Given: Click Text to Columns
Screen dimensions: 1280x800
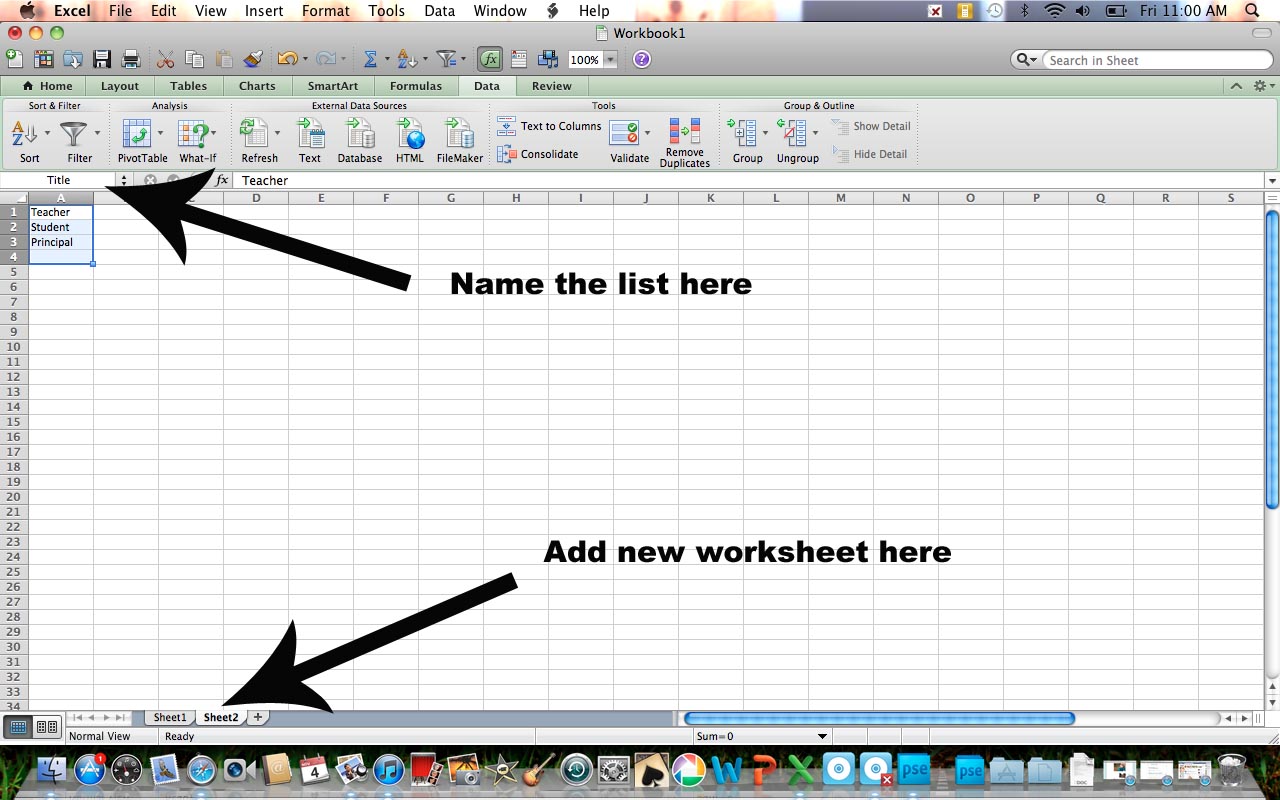Looking at the screenshot, I should tap(550, 127).
